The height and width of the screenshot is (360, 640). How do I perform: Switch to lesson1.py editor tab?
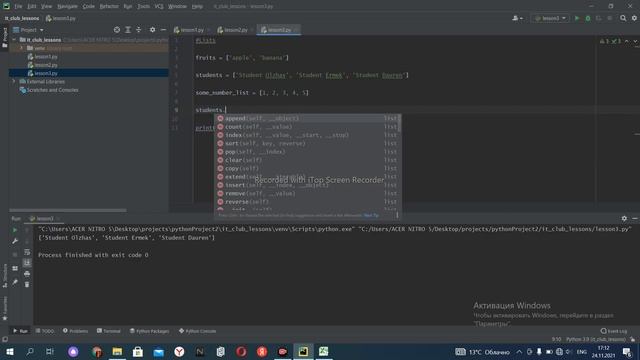191,30
